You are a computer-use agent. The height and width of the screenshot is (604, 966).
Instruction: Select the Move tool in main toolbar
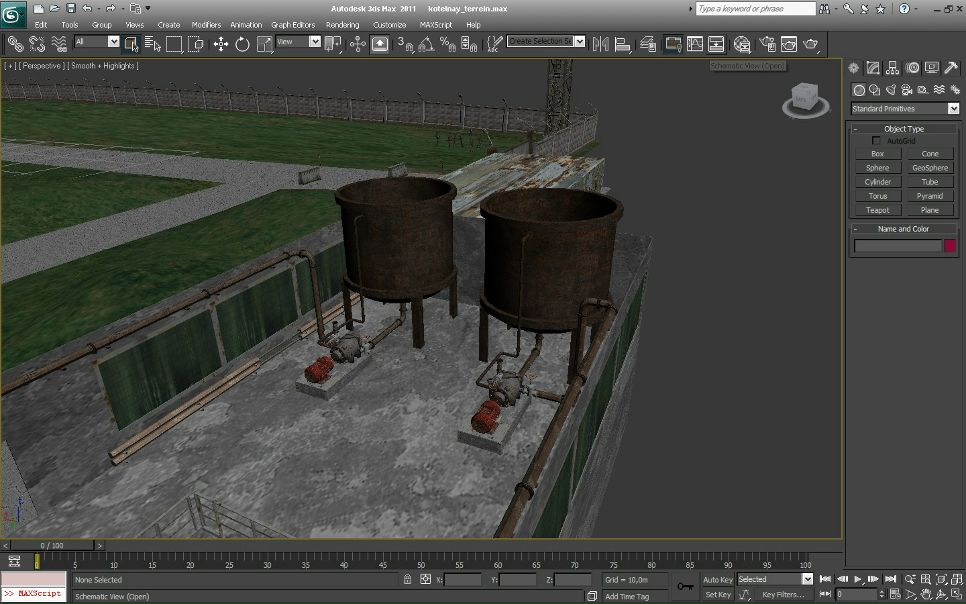(220, 44)
